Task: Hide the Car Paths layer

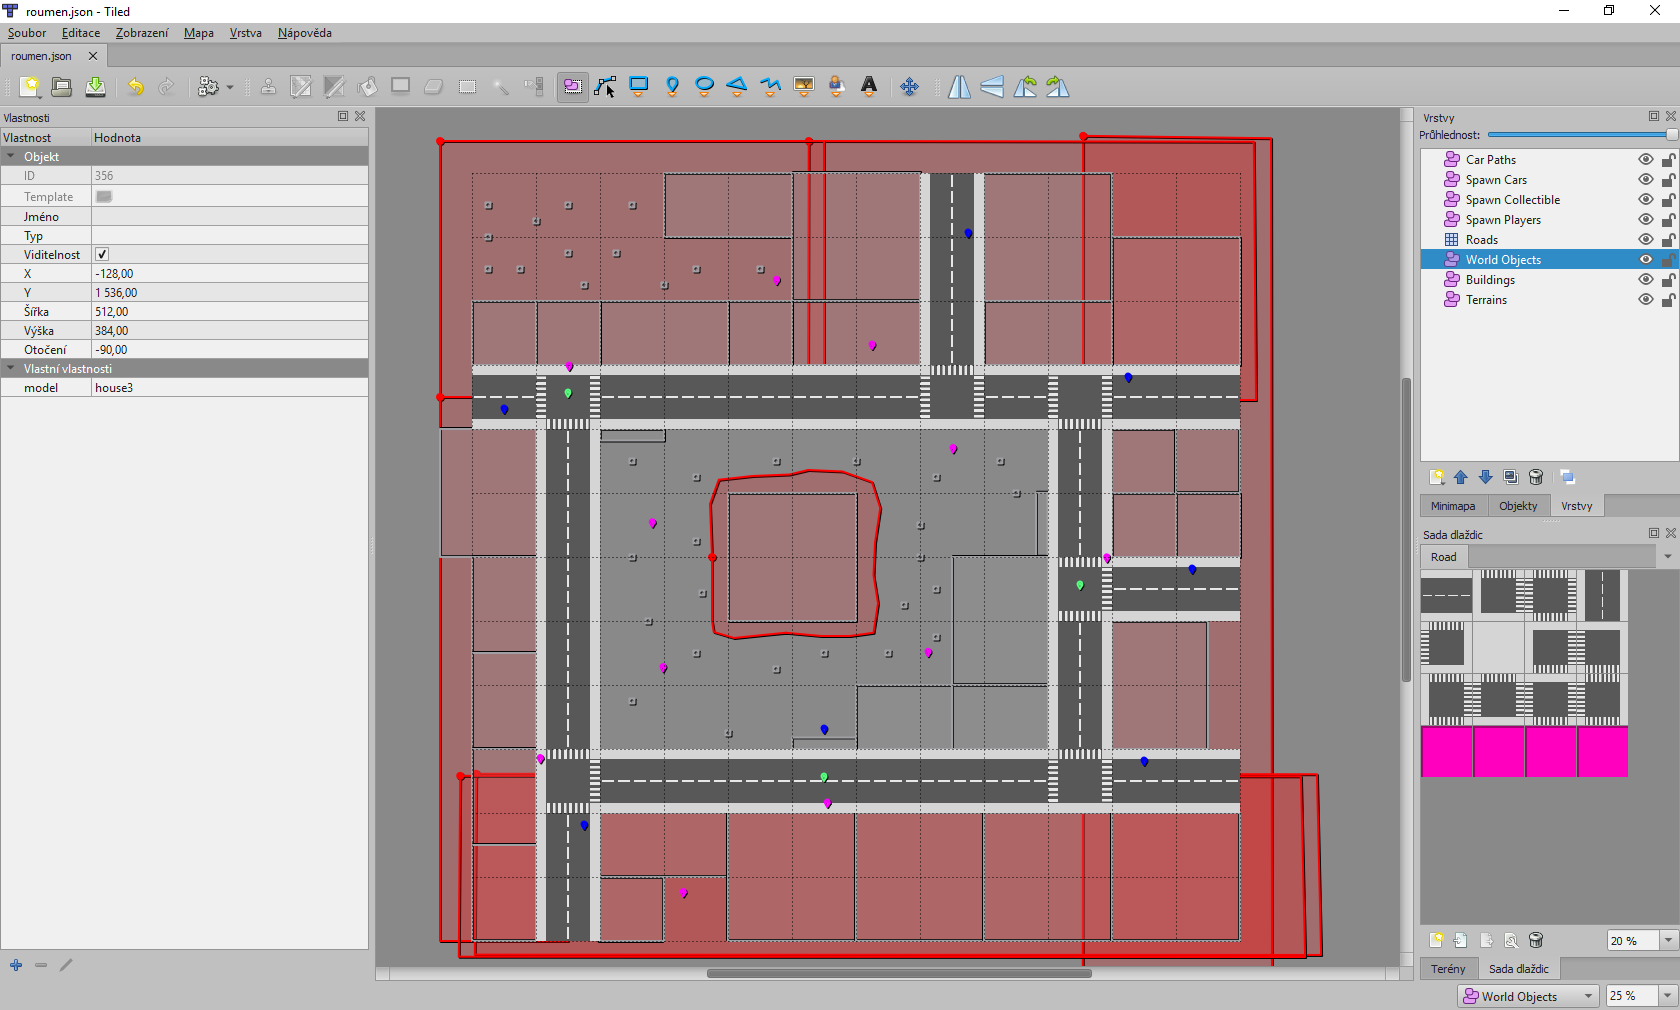Action: click(x=1645, y=160)
